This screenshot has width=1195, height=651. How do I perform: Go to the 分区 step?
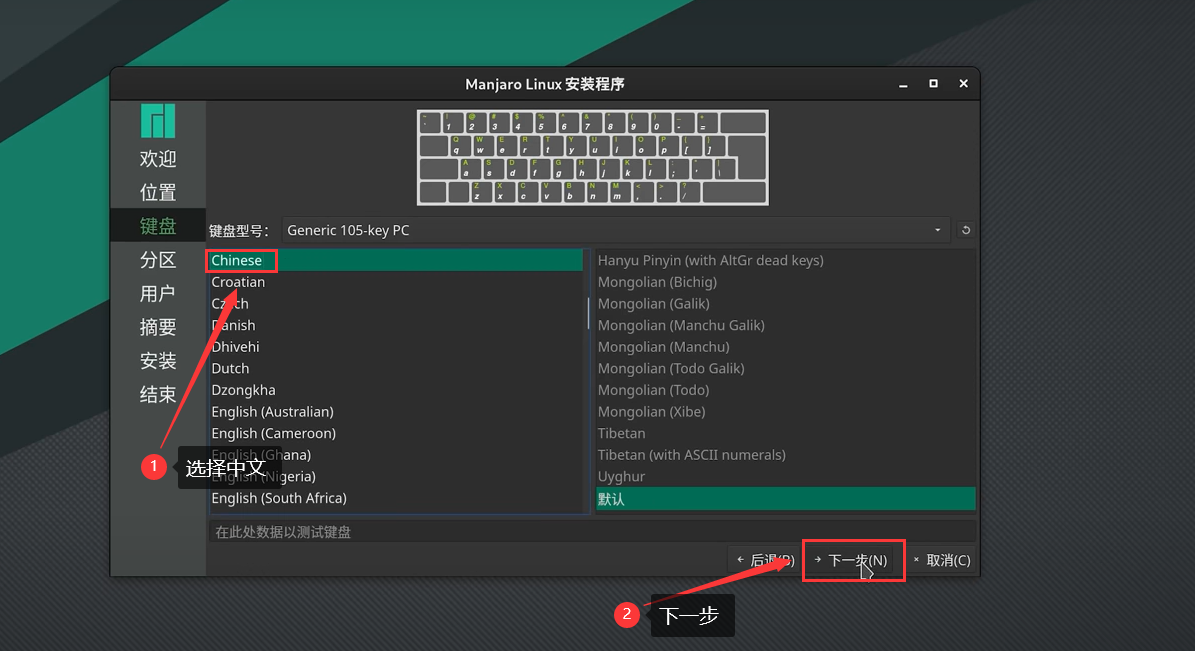coord(158,260)
